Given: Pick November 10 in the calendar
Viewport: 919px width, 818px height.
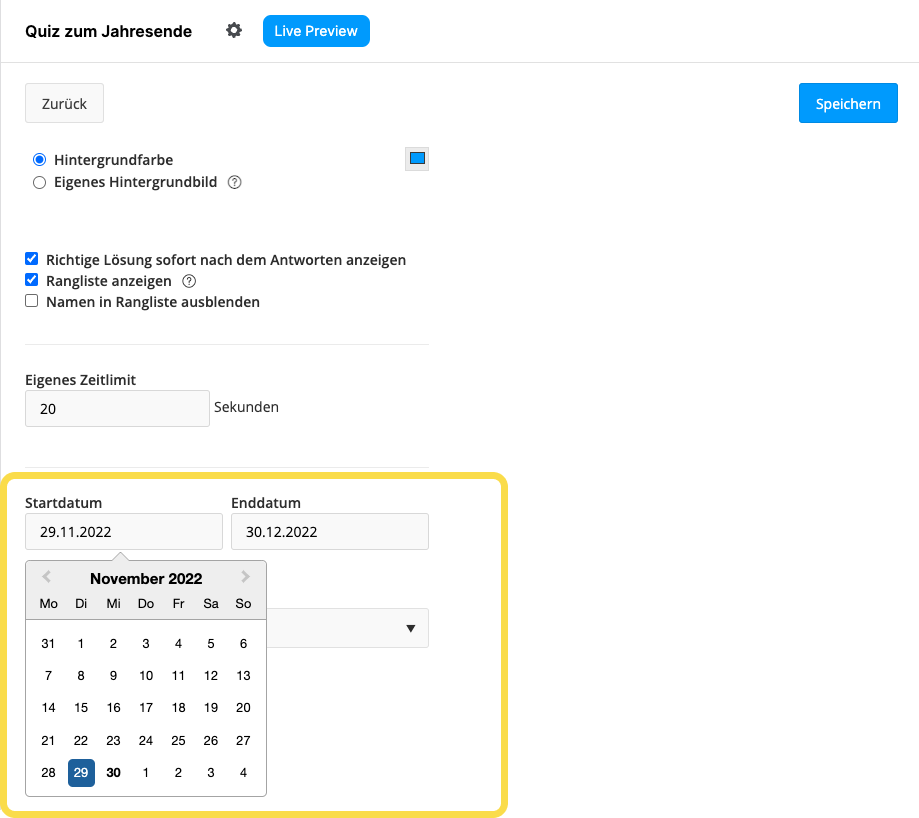Looking at the screenshot, I should click(x=146, y=676).
